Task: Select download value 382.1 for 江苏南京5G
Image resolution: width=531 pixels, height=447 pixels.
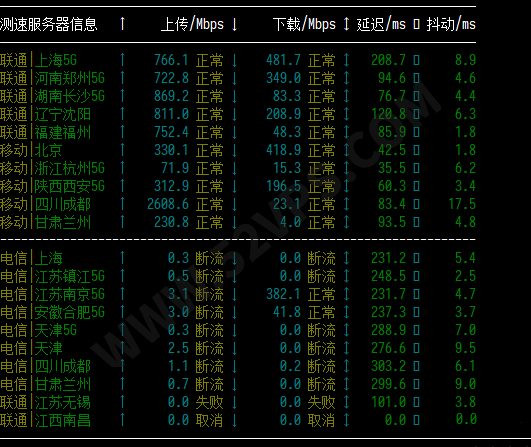Action: point(283,294)
